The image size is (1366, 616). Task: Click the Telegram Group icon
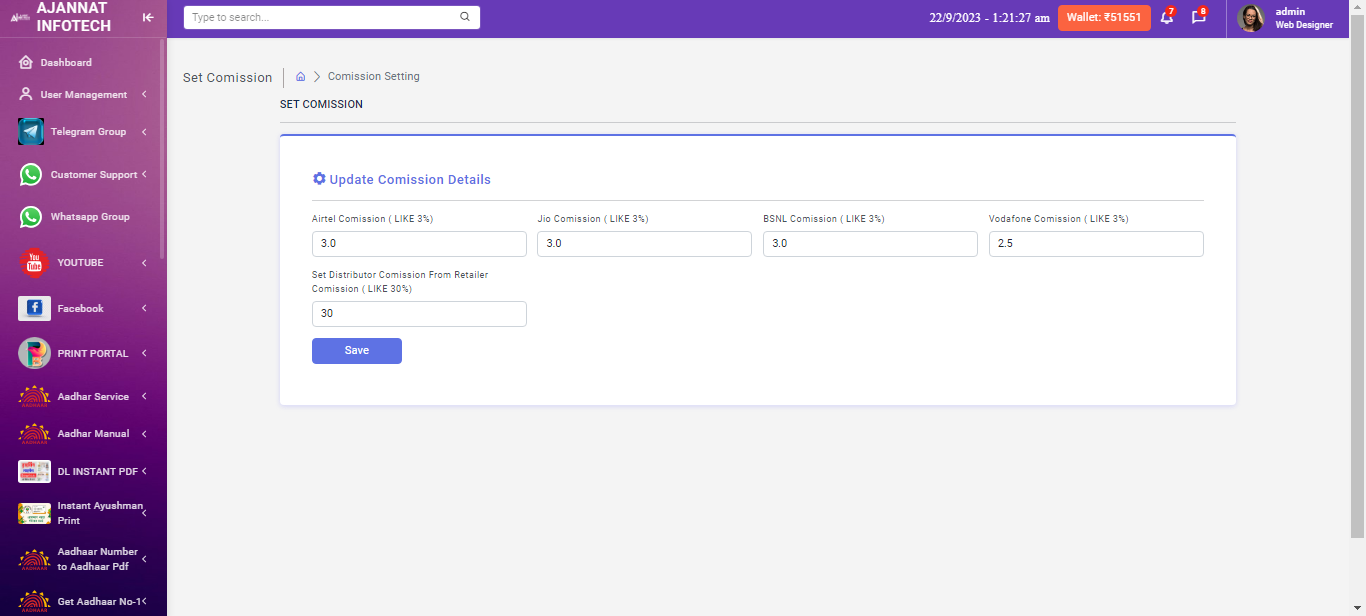[x=31, y=132]
